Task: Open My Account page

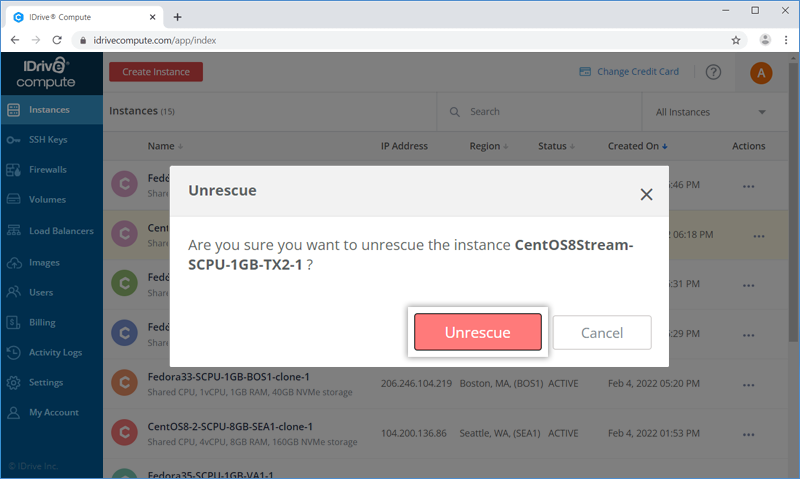Action: (54, 412)
